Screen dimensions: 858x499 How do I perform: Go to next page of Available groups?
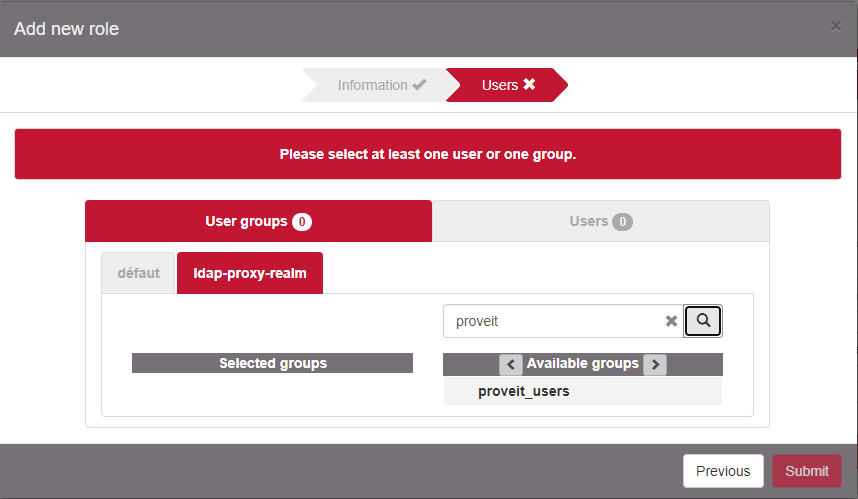pos(655,364)
